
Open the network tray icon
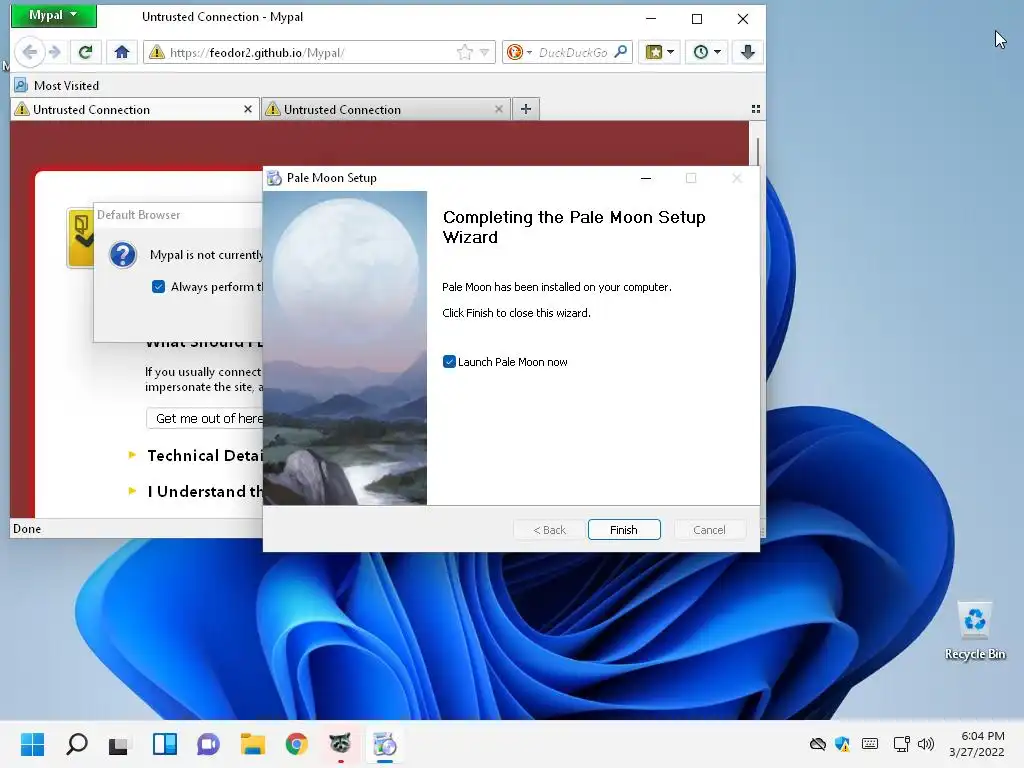click(901, 744)
